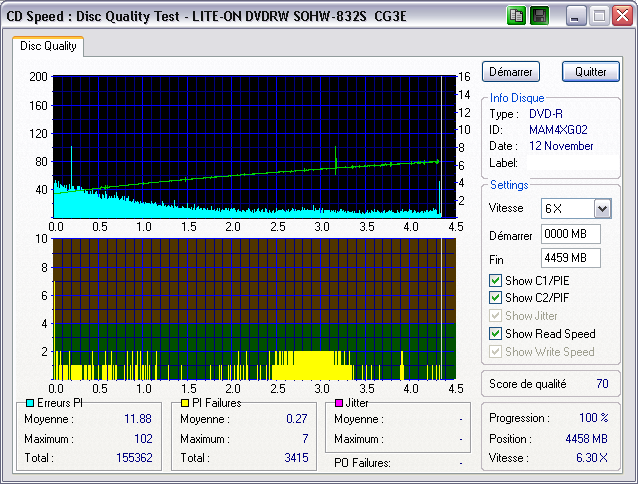This screenshot has height=484, width=638.
Task: Click the PI Failures average 0.27
Action: [297, 419]
